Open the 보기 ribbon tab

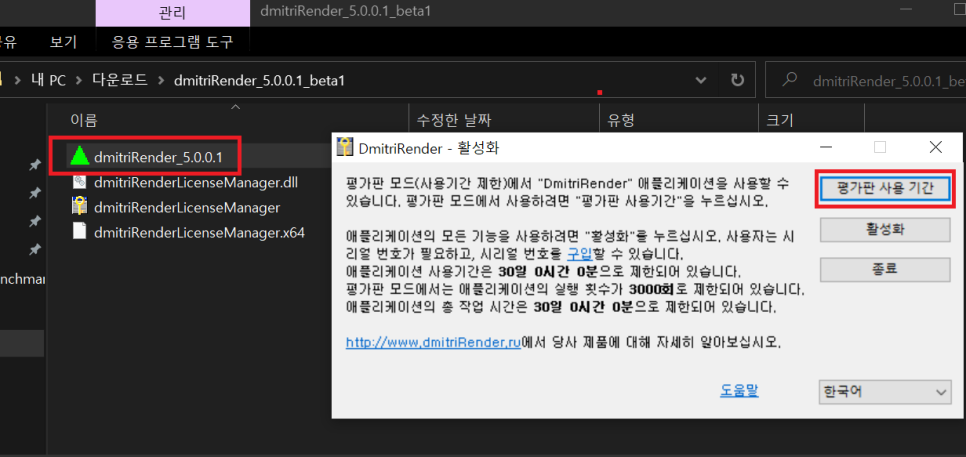click(x=63, y=42)
